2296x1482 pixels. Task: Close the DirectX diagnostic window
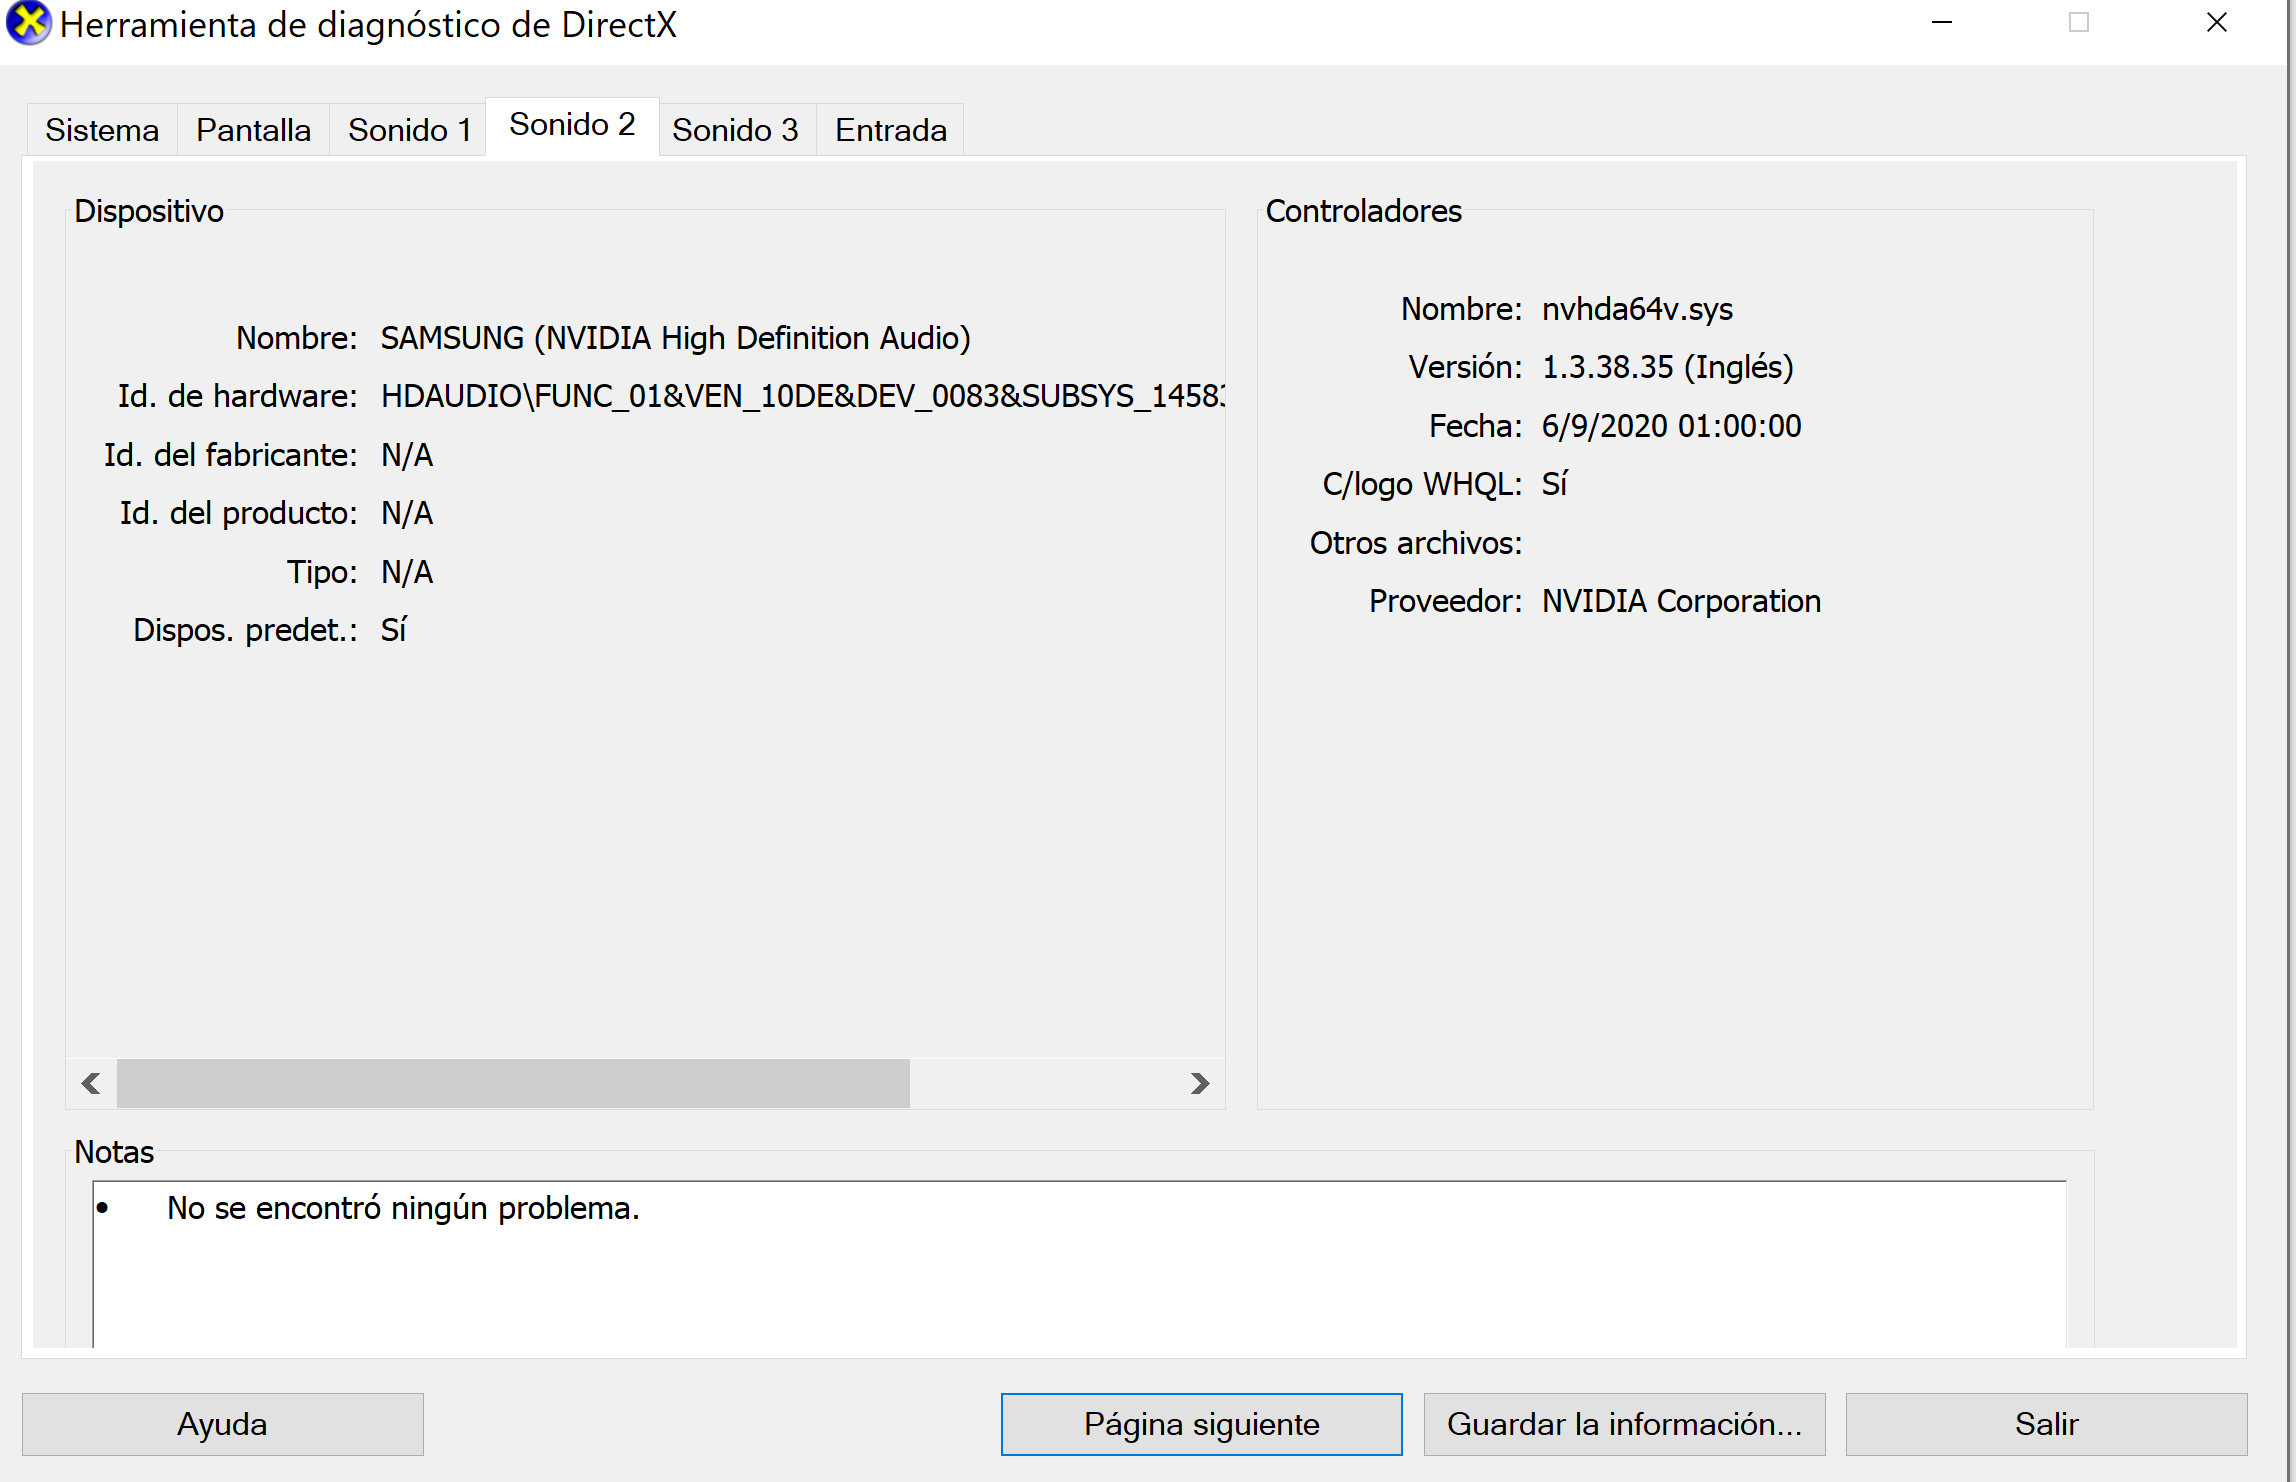[2216, 23]
